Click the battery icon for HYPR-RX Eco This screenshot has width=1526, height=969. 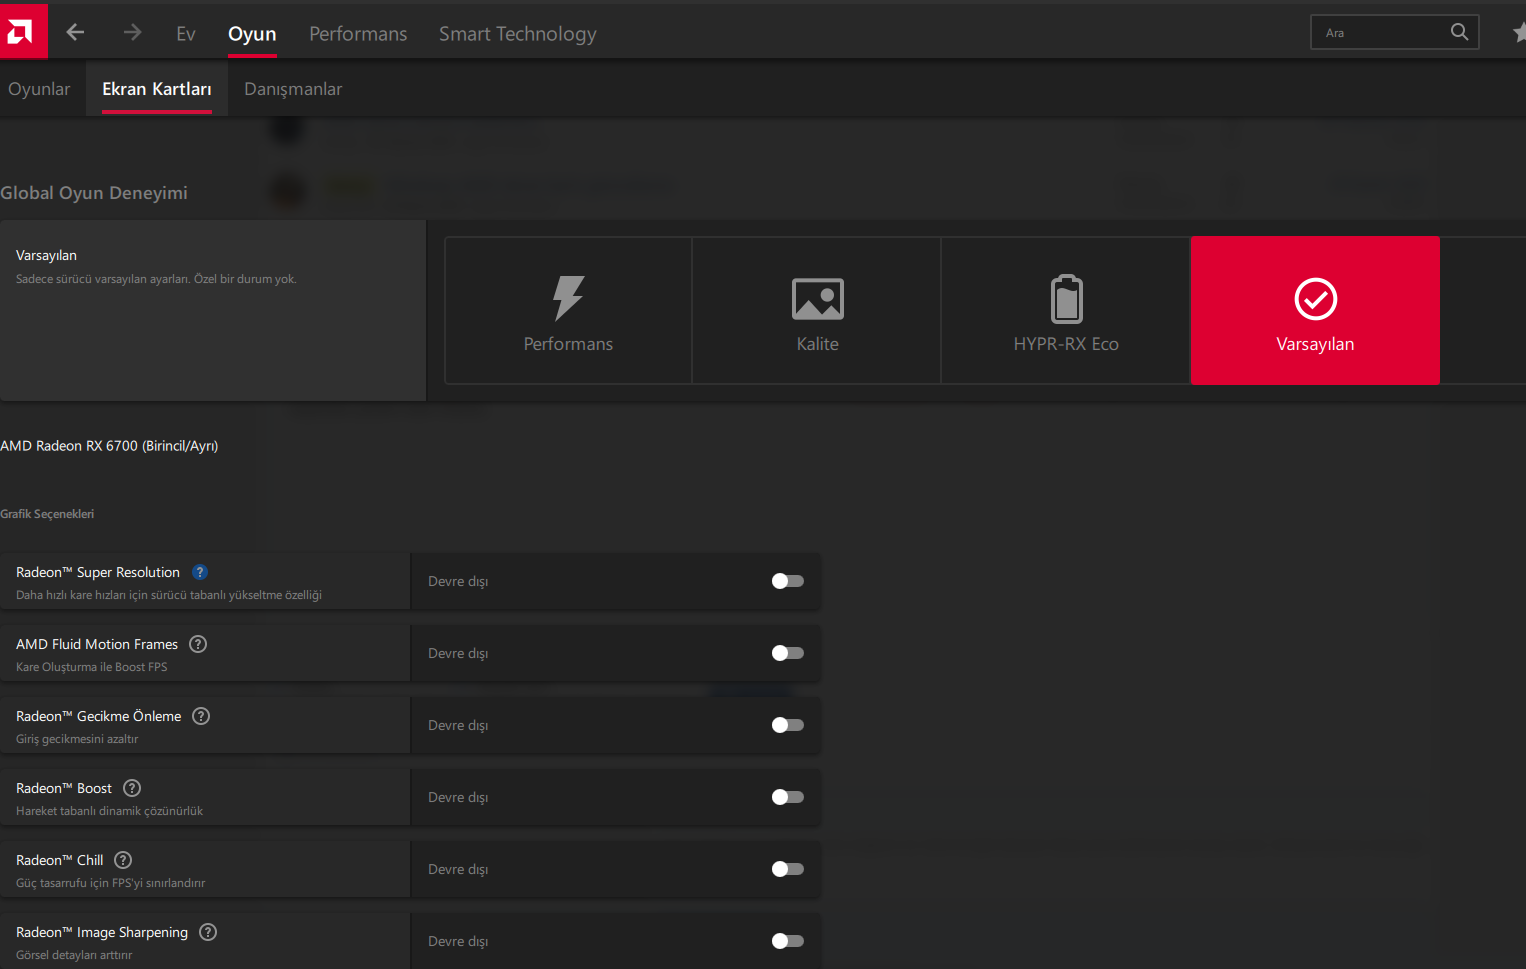pos(1067,299)
